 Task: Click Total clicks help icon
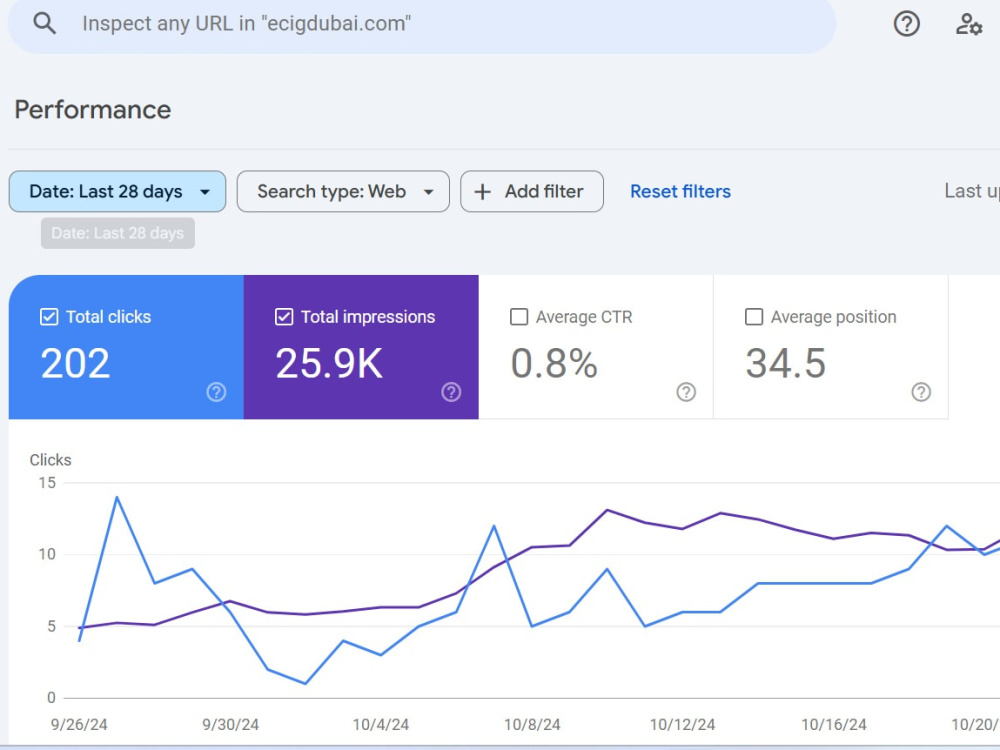216,392
